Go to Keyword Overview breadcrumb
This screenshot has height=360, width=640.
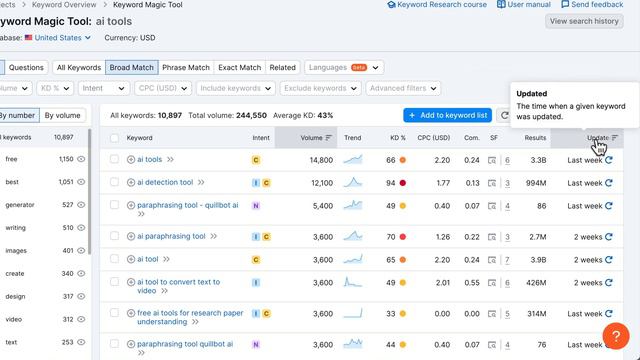(x=64, y=5)
